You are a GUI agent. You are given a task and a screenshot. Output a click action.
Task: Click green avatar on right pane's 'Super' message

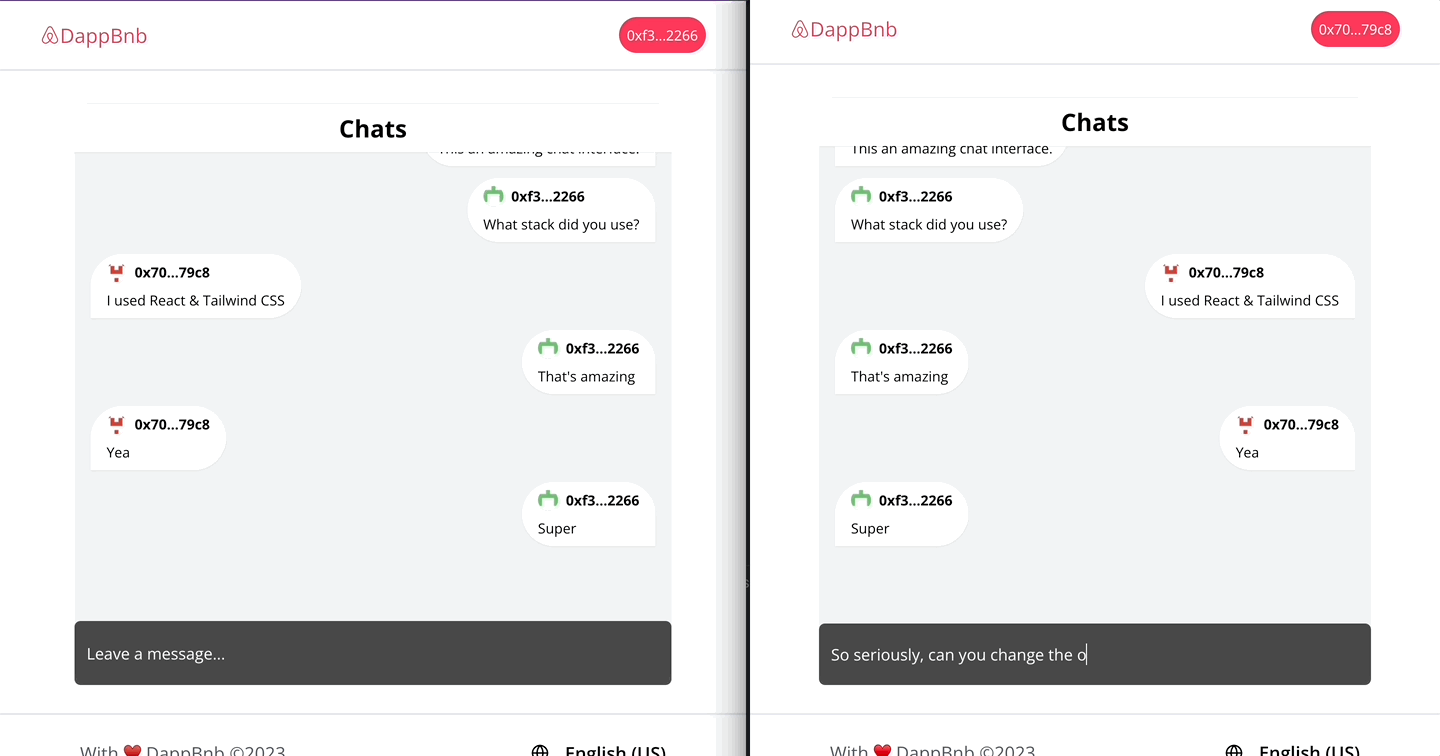point(861,500)
